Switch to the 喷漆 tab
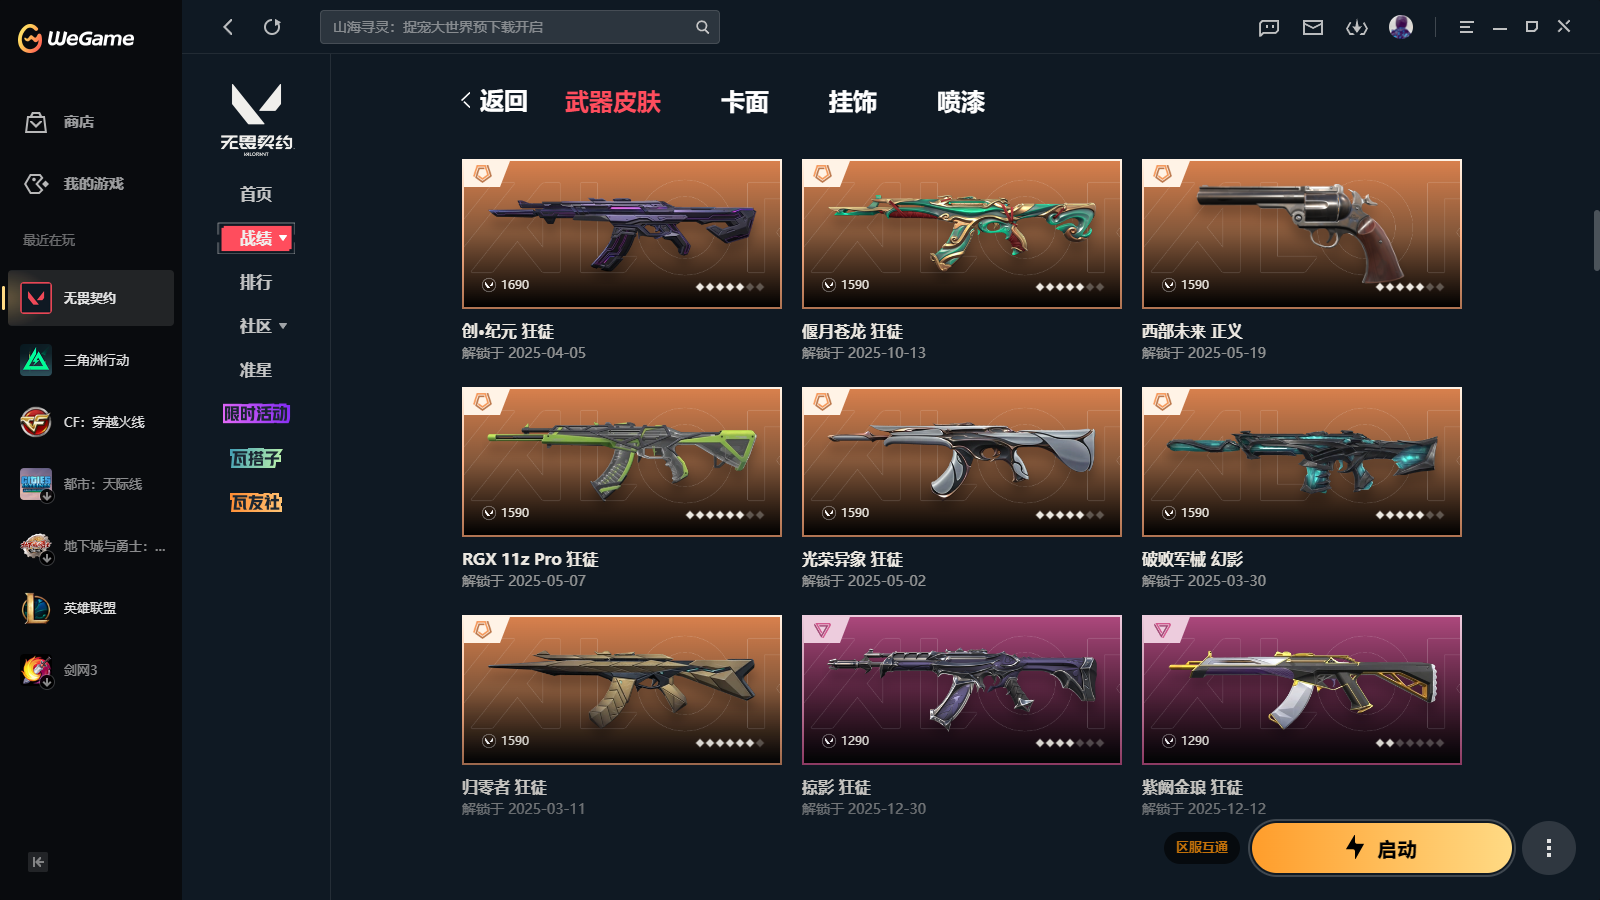The height and width of the screenshot is (900, 1600). point(961,102)
